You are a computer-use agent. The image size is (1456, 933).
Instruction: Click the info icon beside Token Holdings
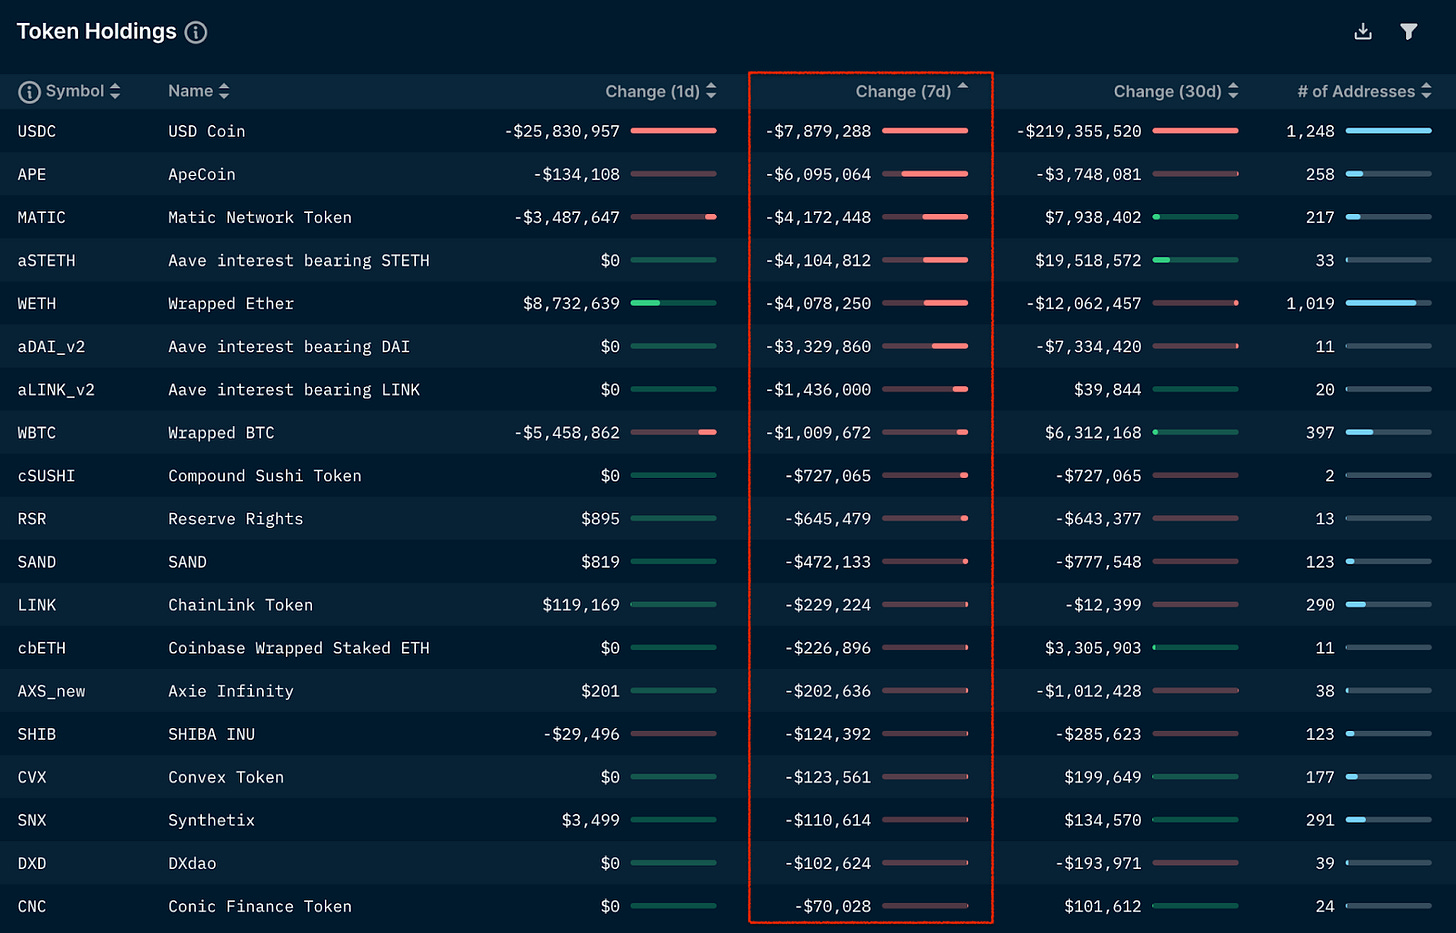point(196,32)
